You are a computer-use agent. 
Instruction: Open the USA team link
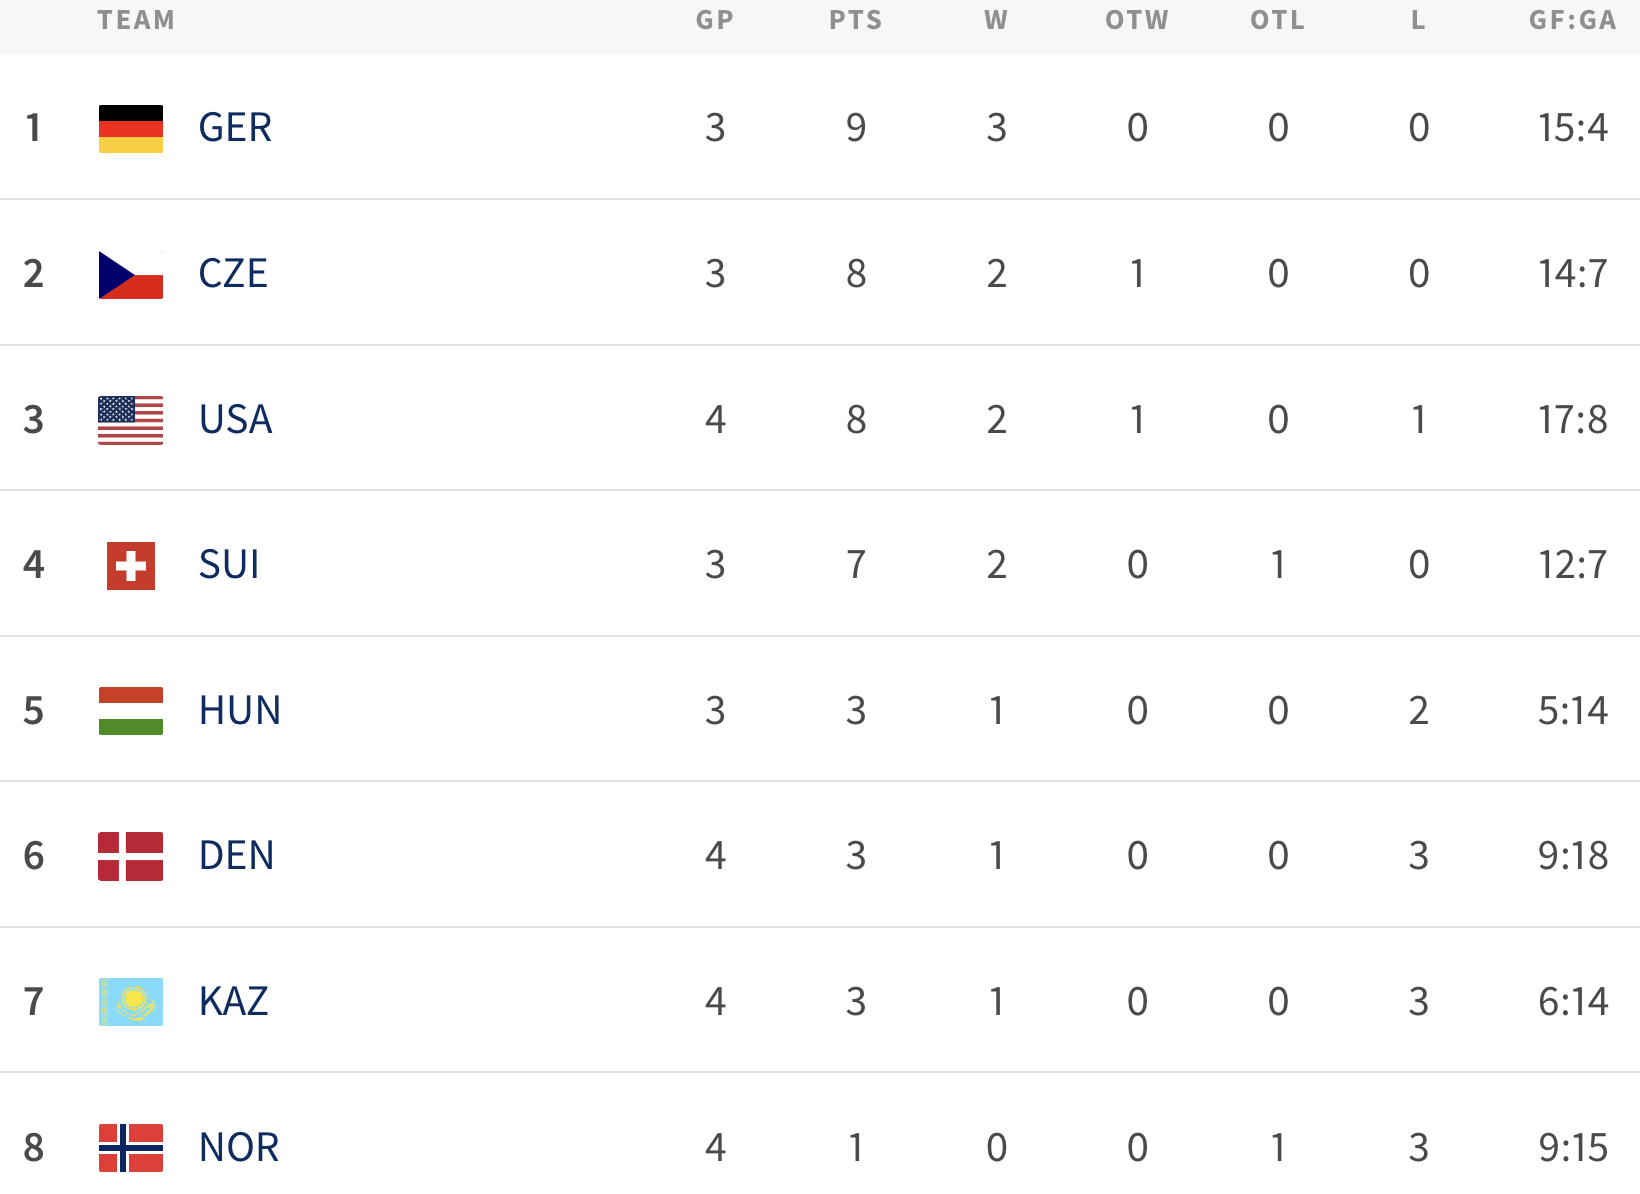235,420
